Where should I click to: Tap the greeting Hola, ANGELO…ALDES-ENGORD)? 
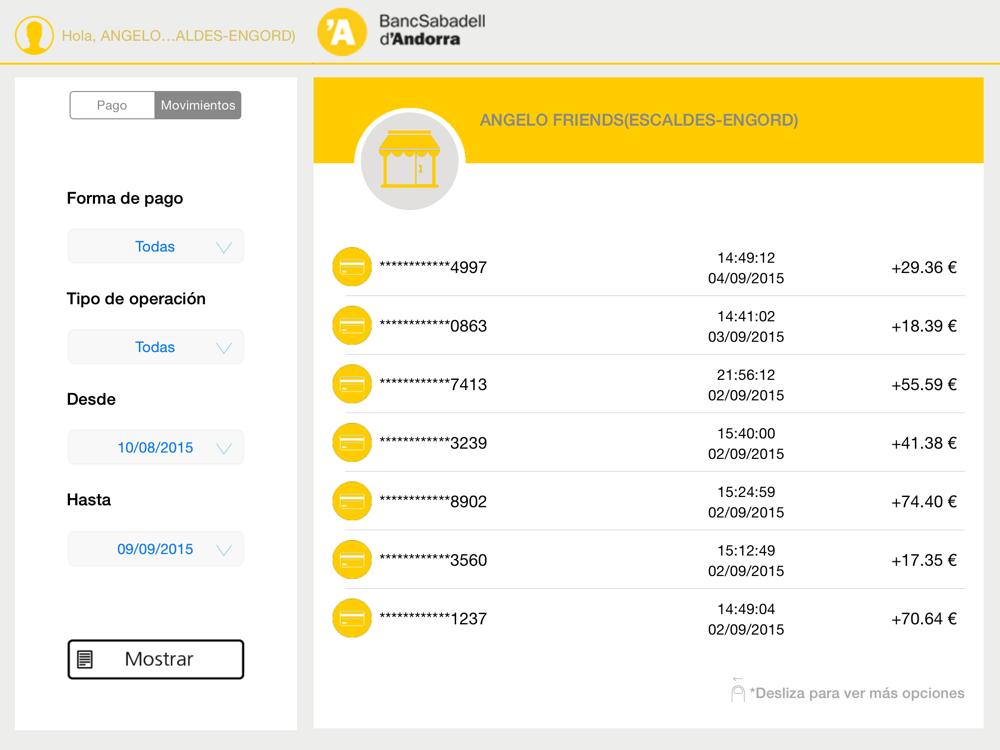point(179,36)
